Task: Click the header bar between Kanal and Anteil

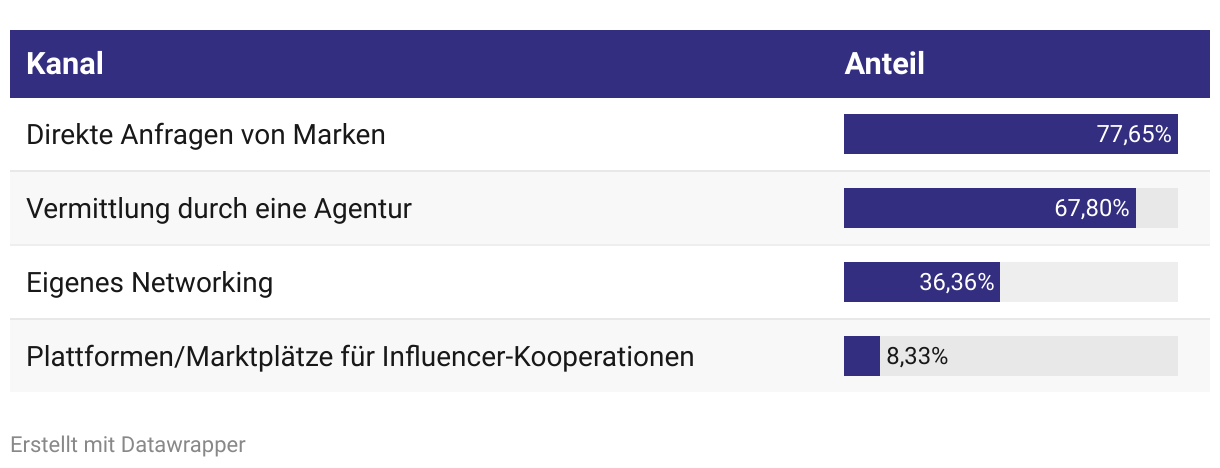Action: pos(470,64)
